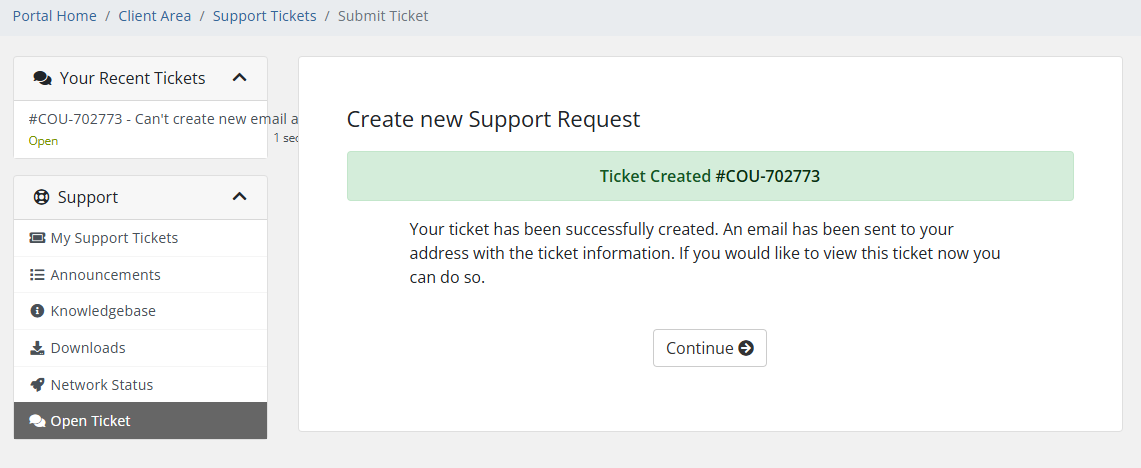Click the list icon next to Announcements
Screen dimensions: 1141x468
click(x=37, y=274)
